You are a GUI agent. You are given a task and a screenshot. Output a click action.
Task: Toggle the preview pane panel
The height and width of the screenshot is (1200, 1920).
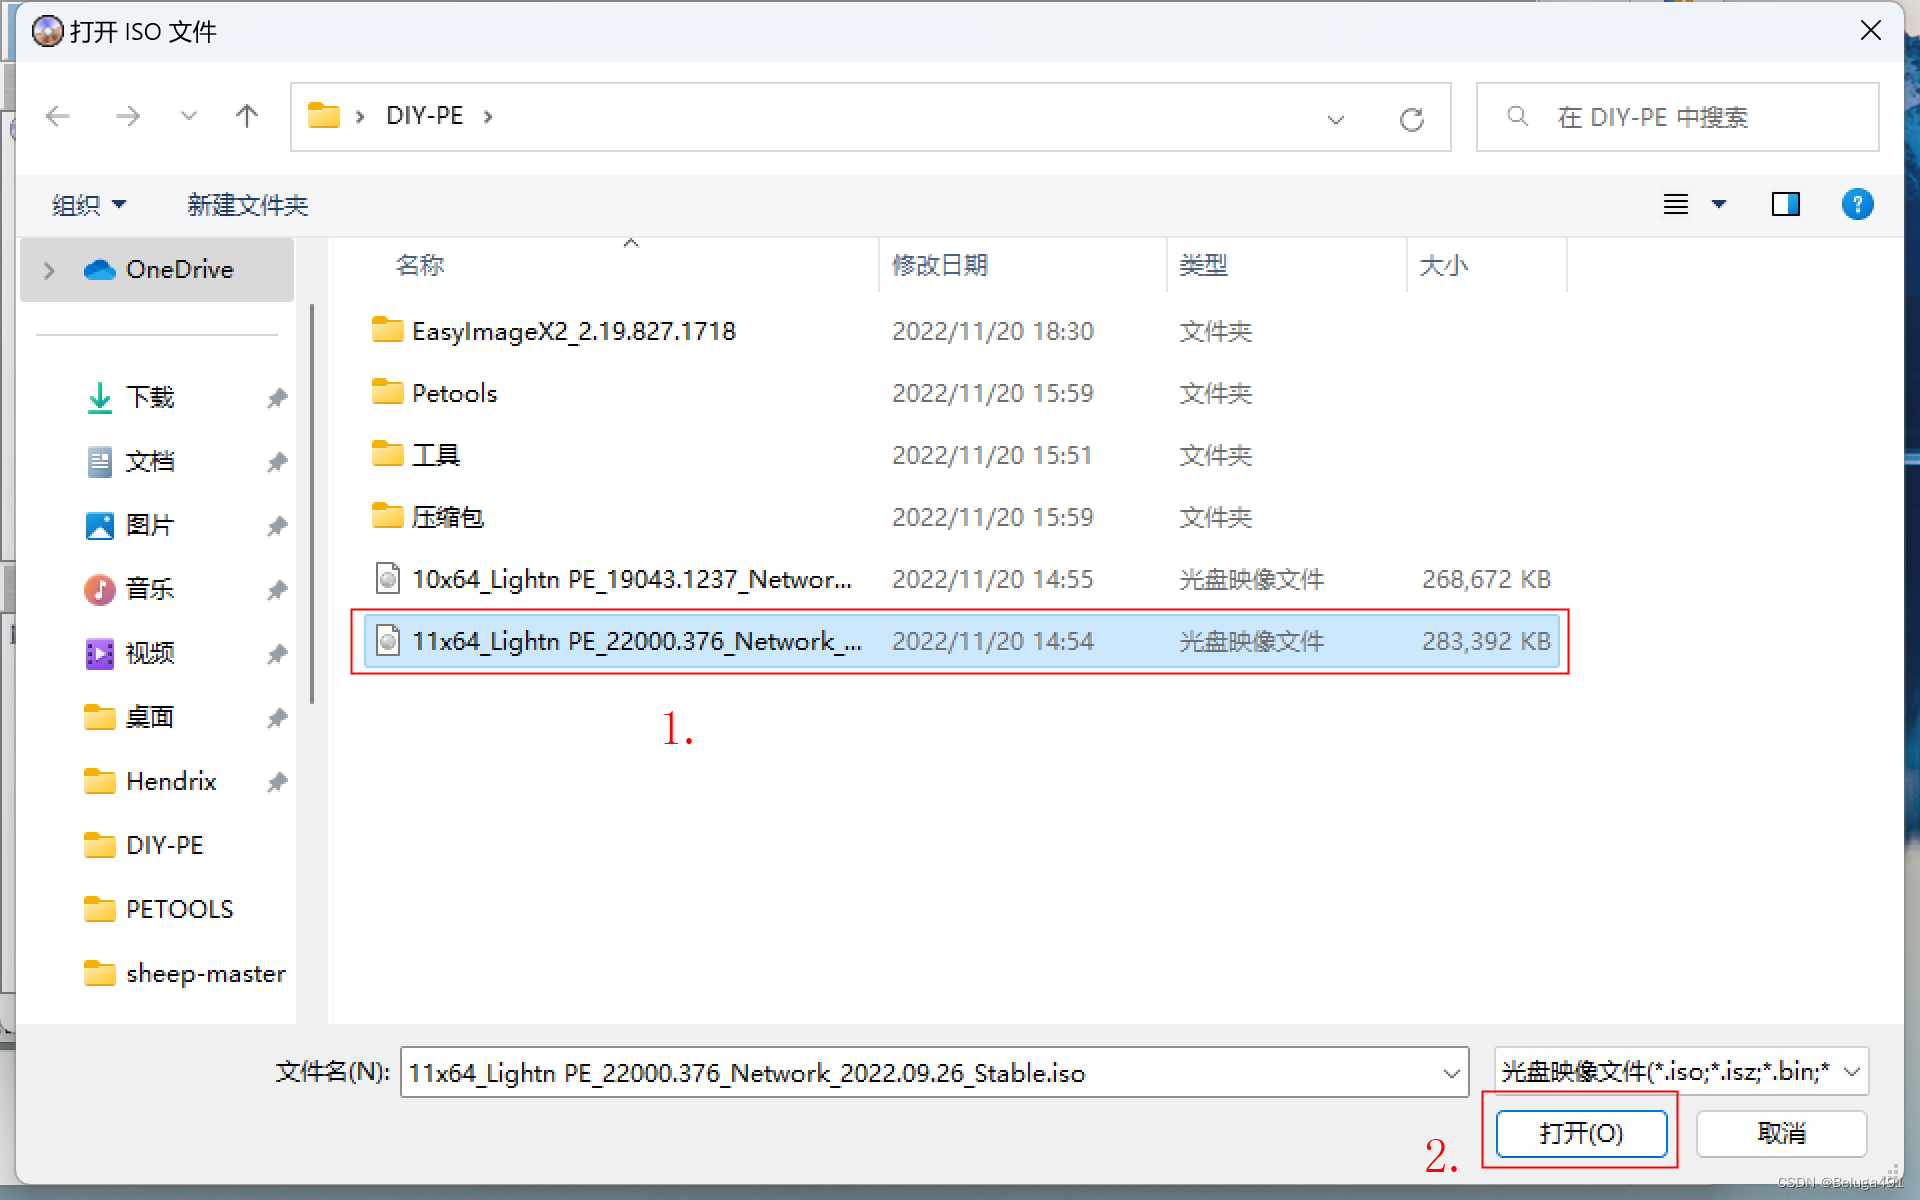tap(1786, 204)
